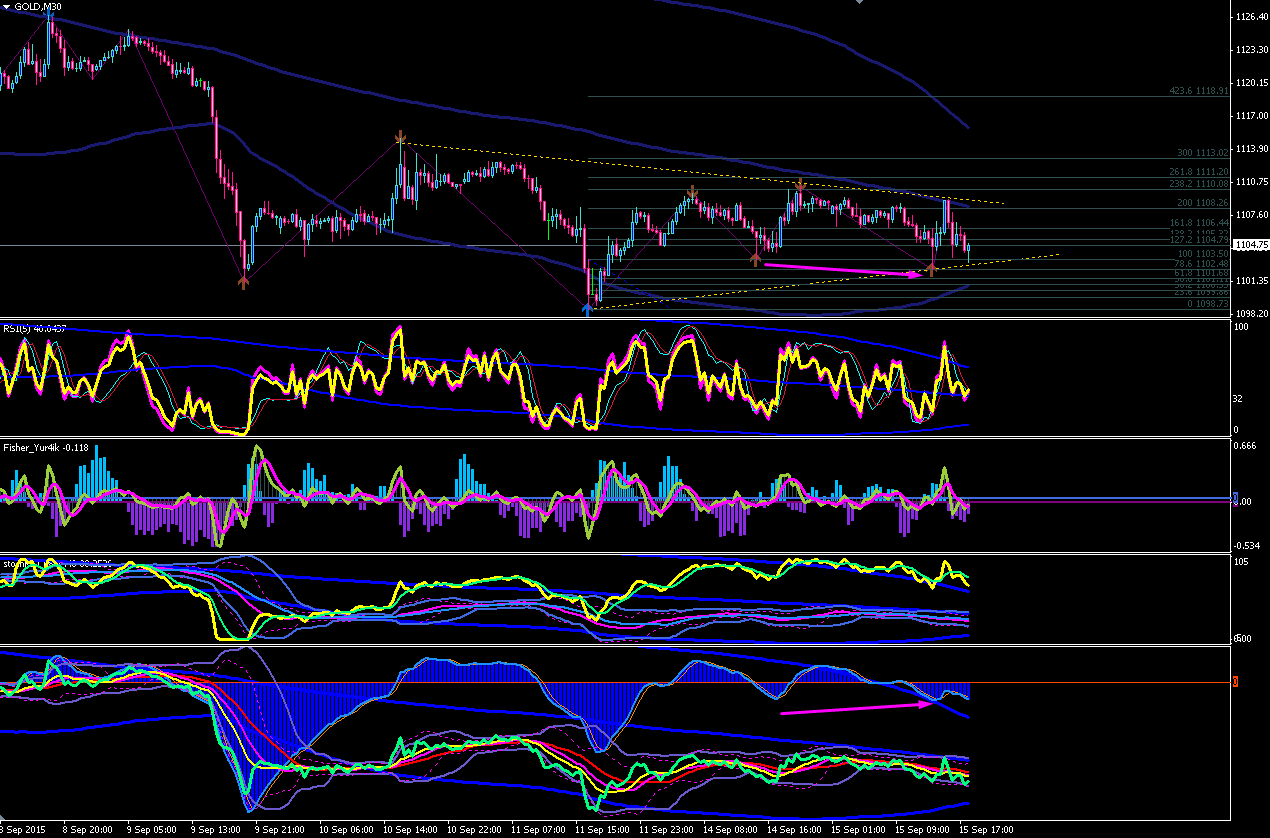1270x838 pixels.
Task: Click the Fibonacci level label 161.8 1106.44
Action: point(1199,222)
